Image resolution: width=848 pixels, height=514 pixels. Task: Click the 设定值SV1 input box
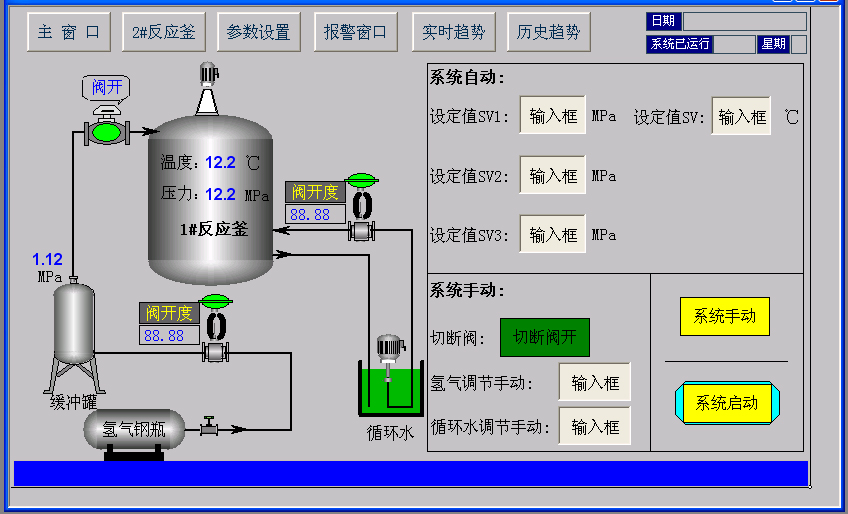pos(553,116)
